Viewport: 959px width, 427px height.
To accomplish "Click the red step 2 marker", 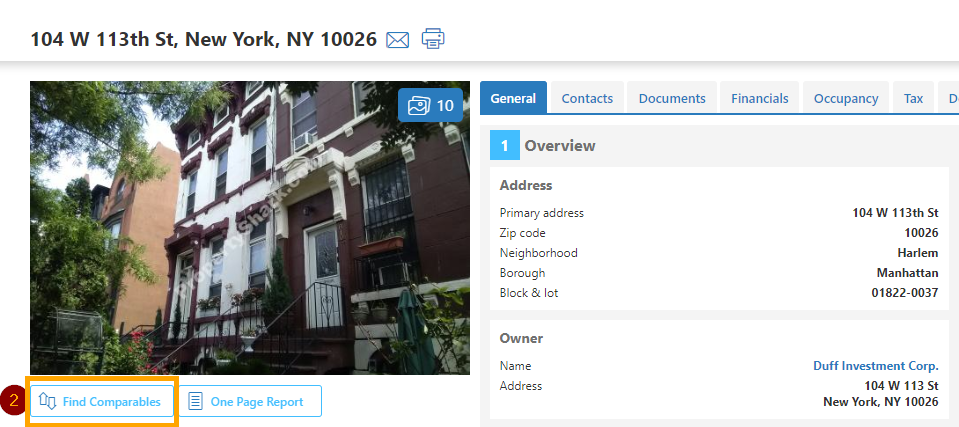I will 12,401.
